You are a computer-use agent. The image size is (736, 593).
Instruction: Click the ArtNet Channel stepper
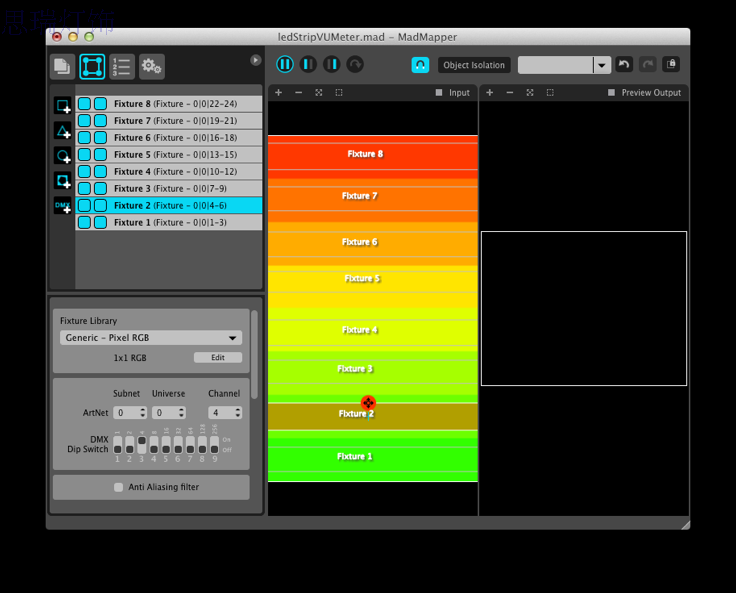[x=238, y=413]
